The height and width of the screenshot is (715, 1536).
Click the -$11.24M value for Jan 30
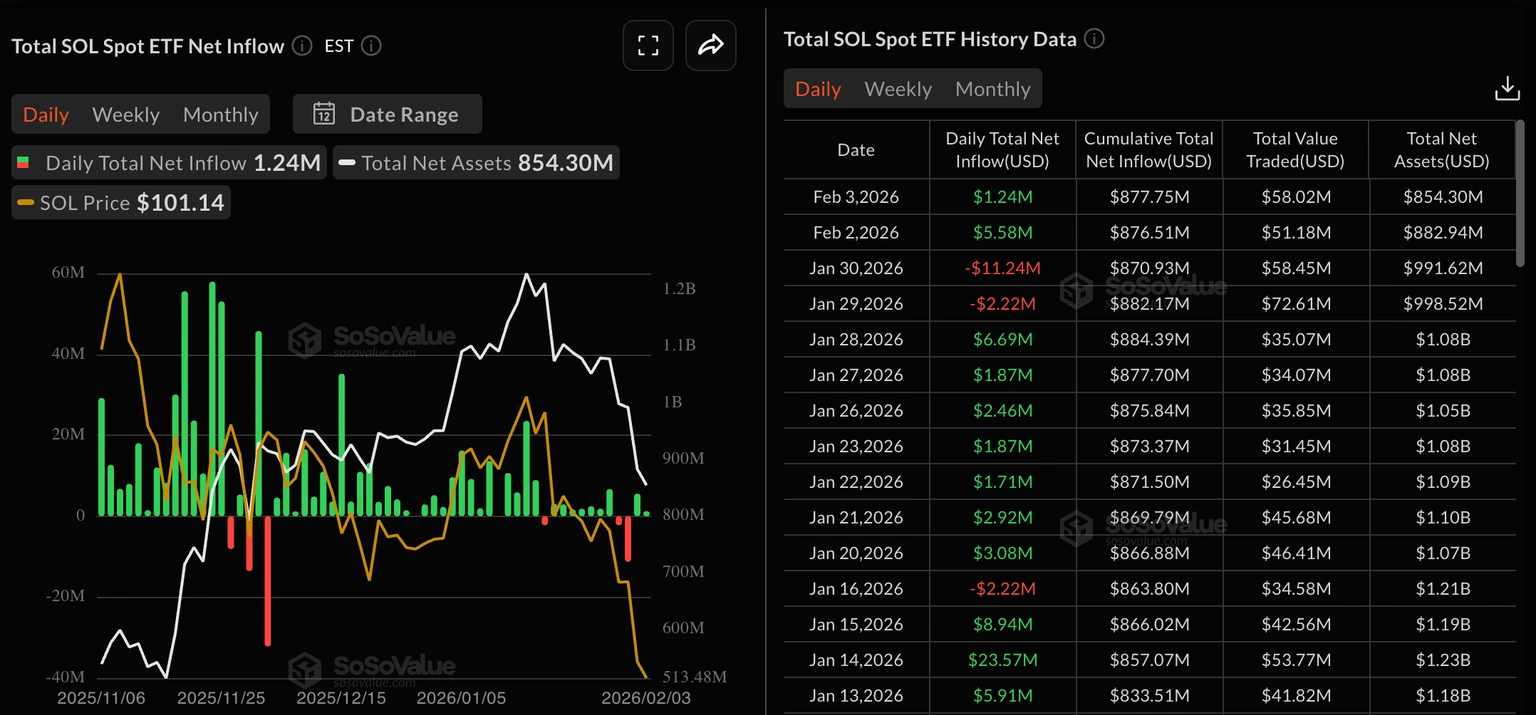pyautogui.click(x=1002, y=267)
